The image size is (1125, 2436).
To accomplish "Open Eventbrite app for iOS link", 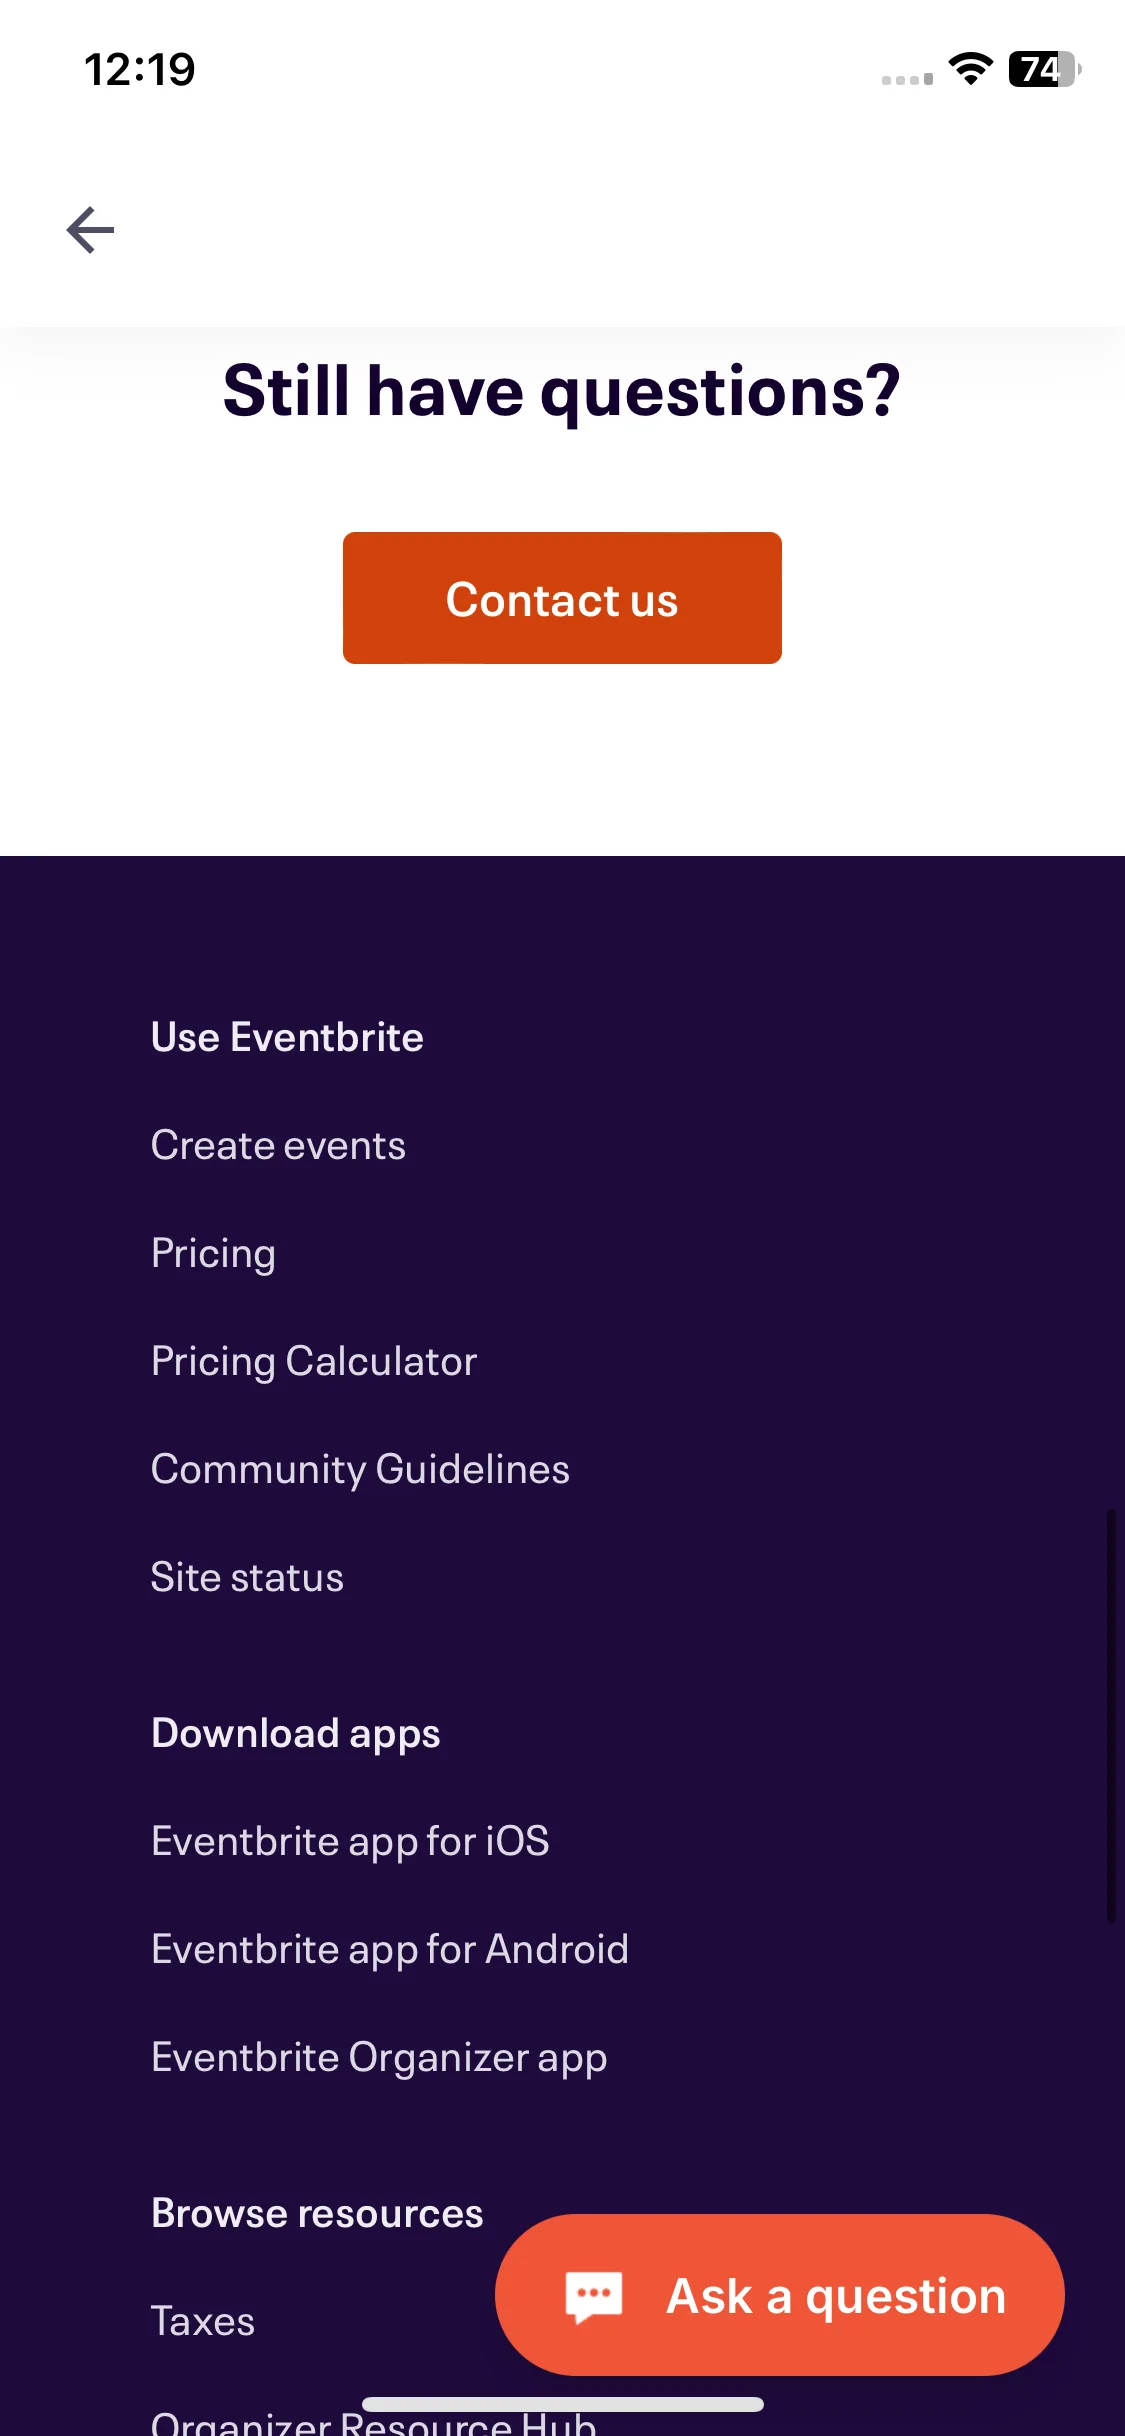I will click(350, 1841).
